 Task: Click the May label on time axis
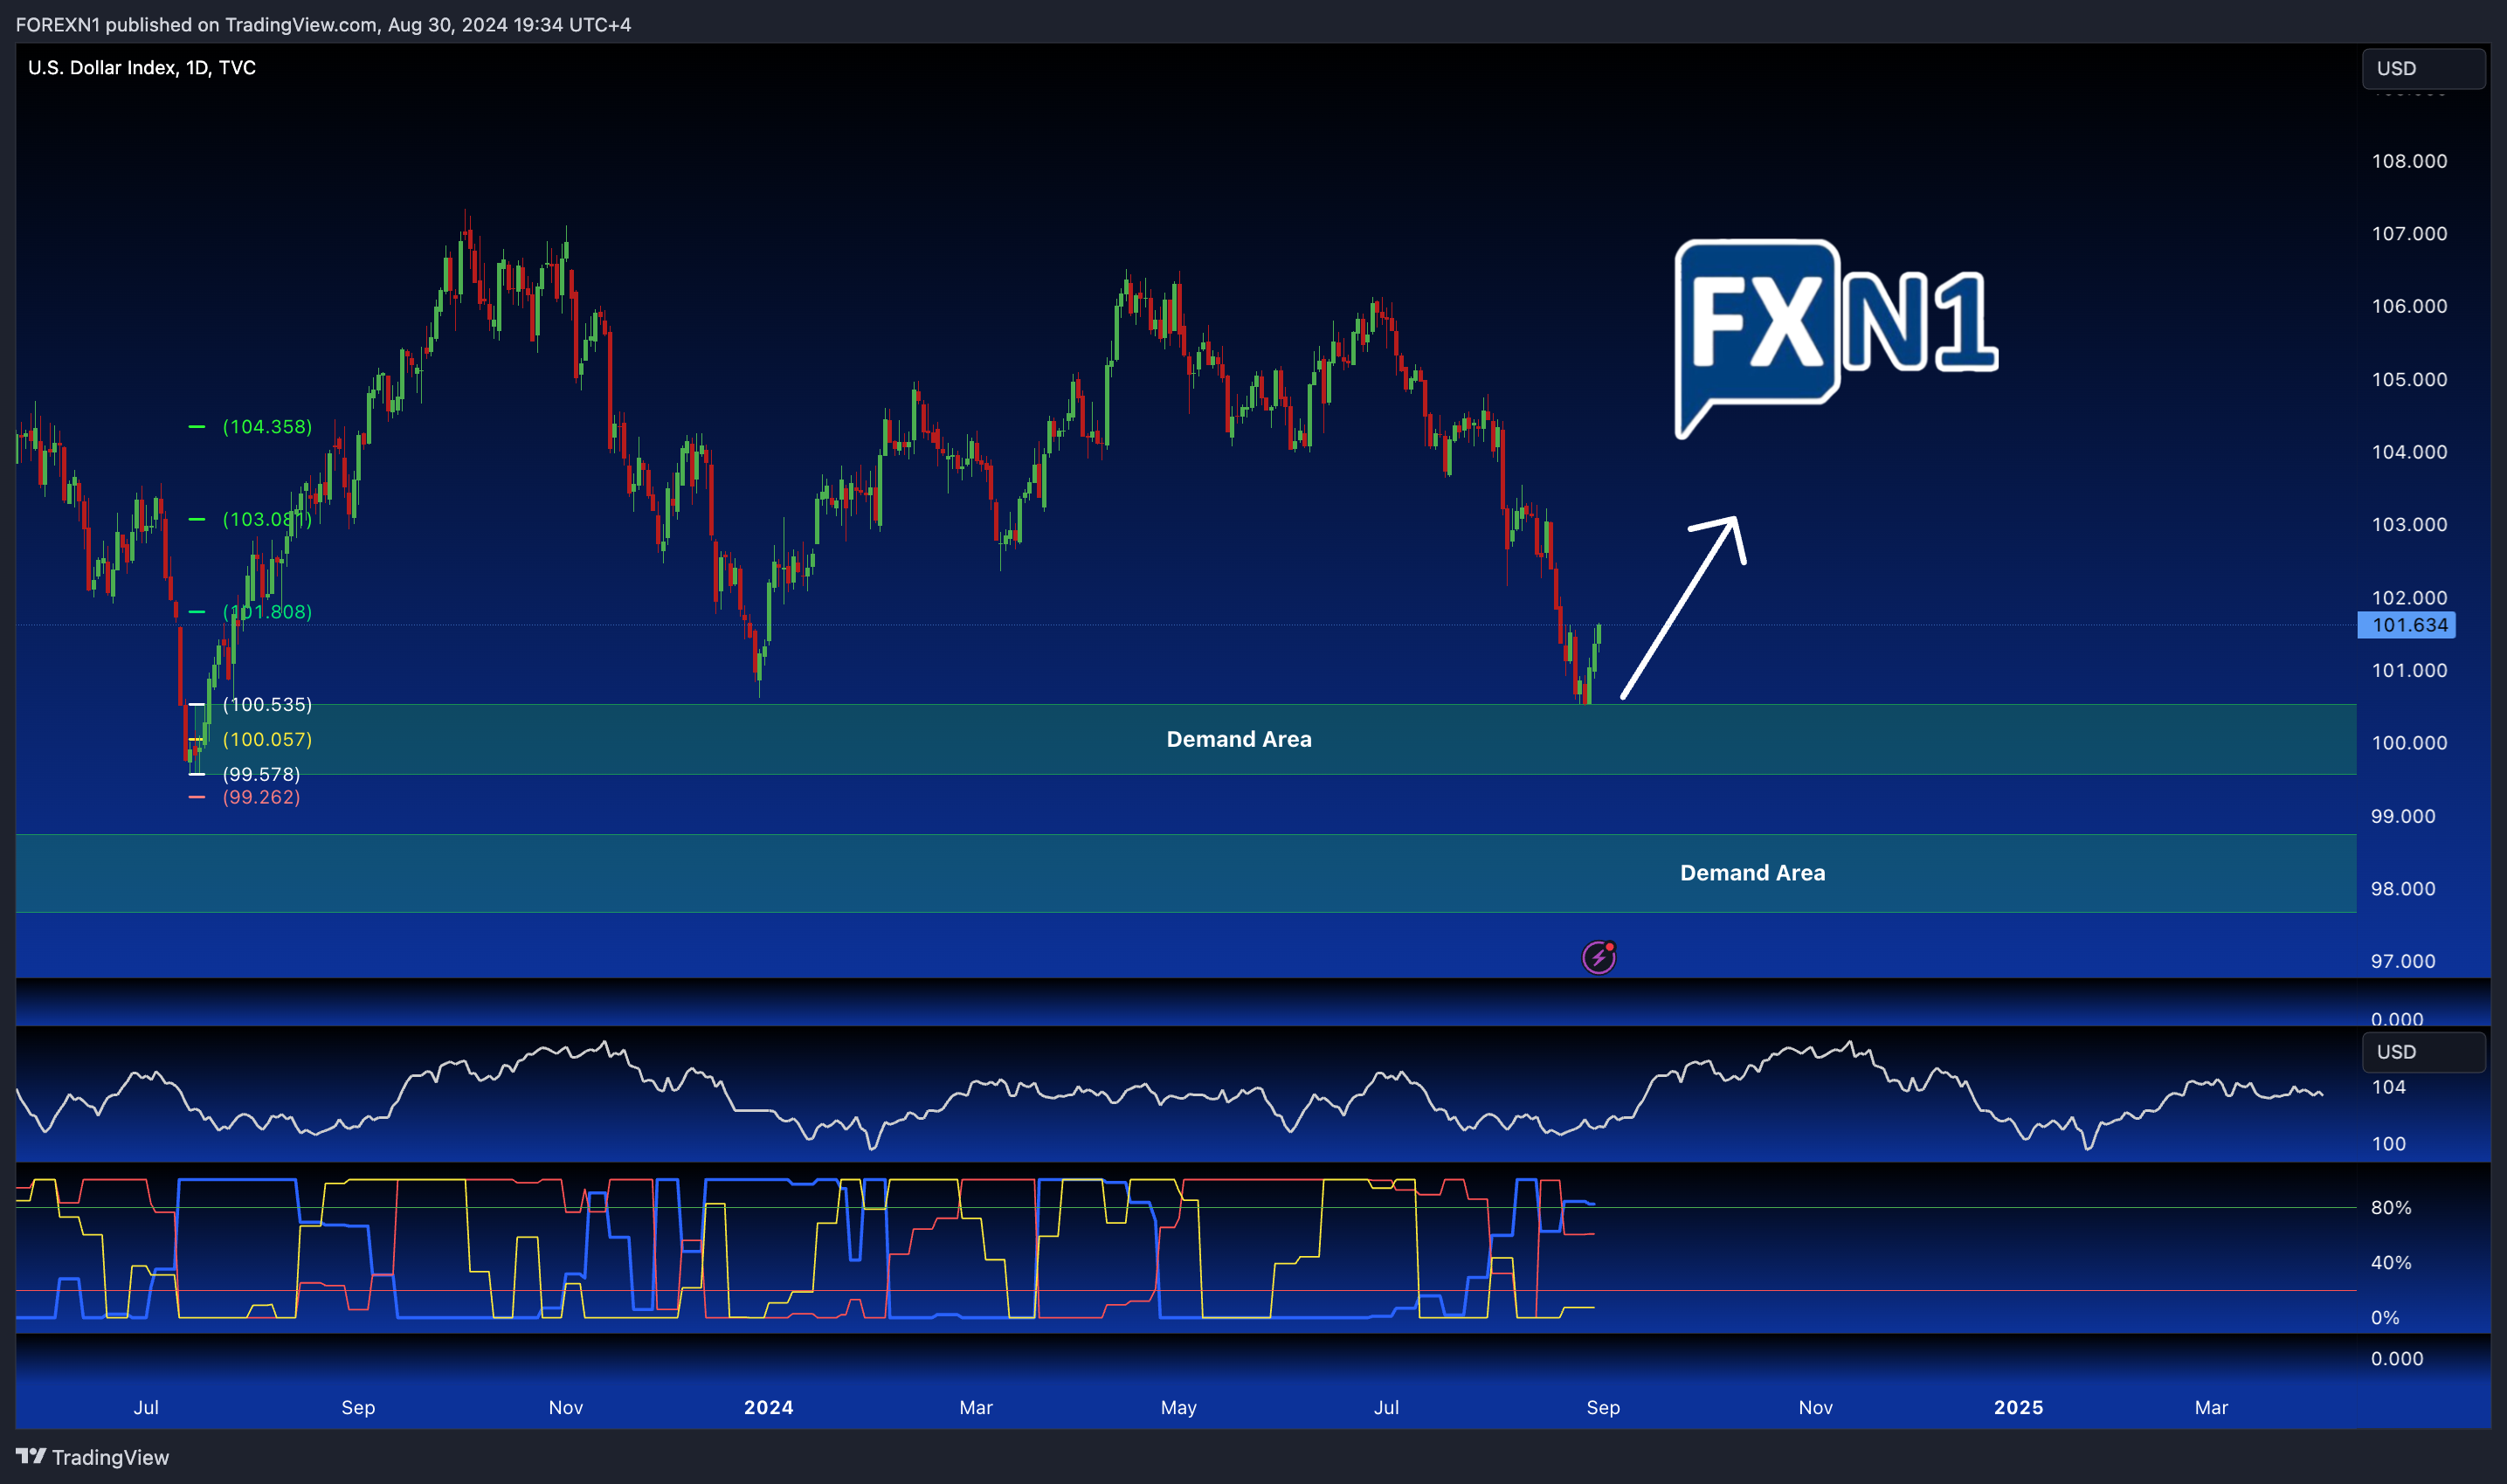(1178, 1407)
